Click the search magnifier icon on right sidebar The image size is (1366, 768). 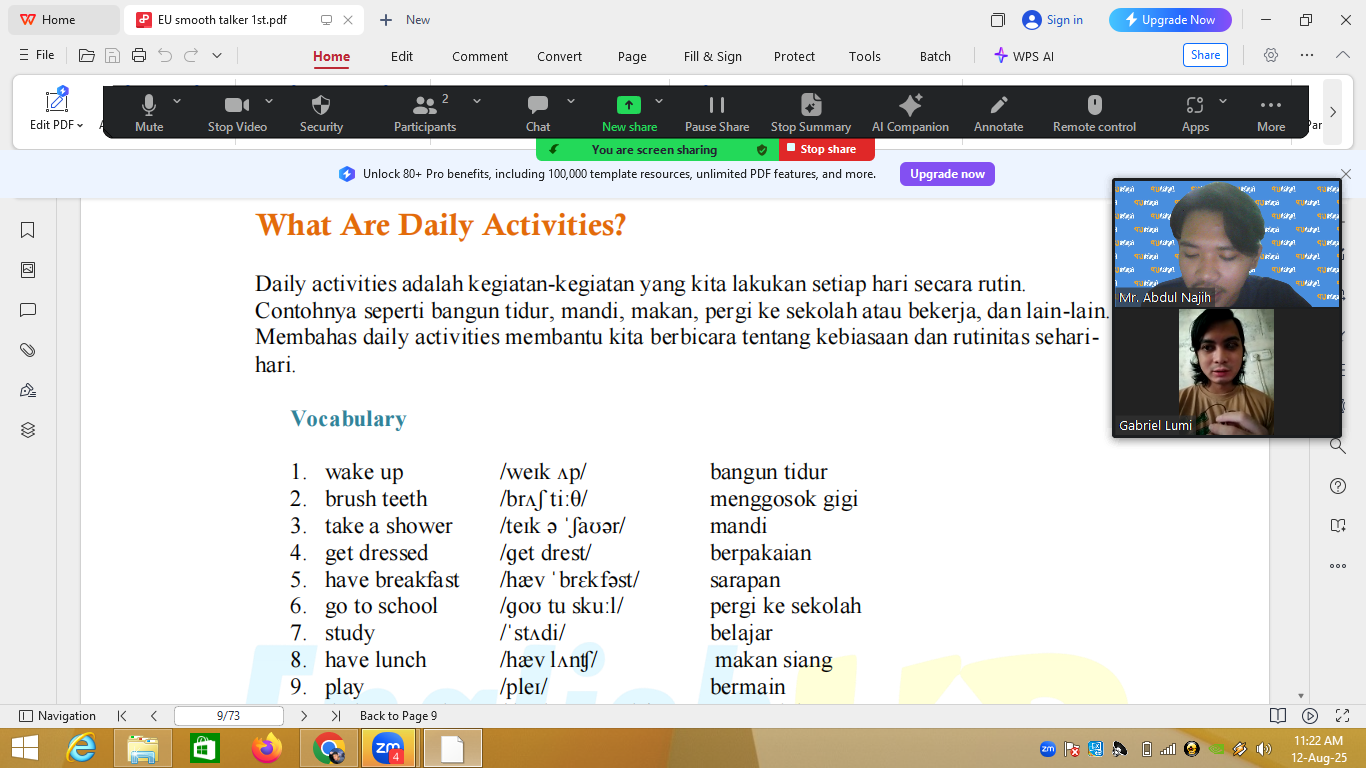pyautogui.click(x=1338, y=446)
